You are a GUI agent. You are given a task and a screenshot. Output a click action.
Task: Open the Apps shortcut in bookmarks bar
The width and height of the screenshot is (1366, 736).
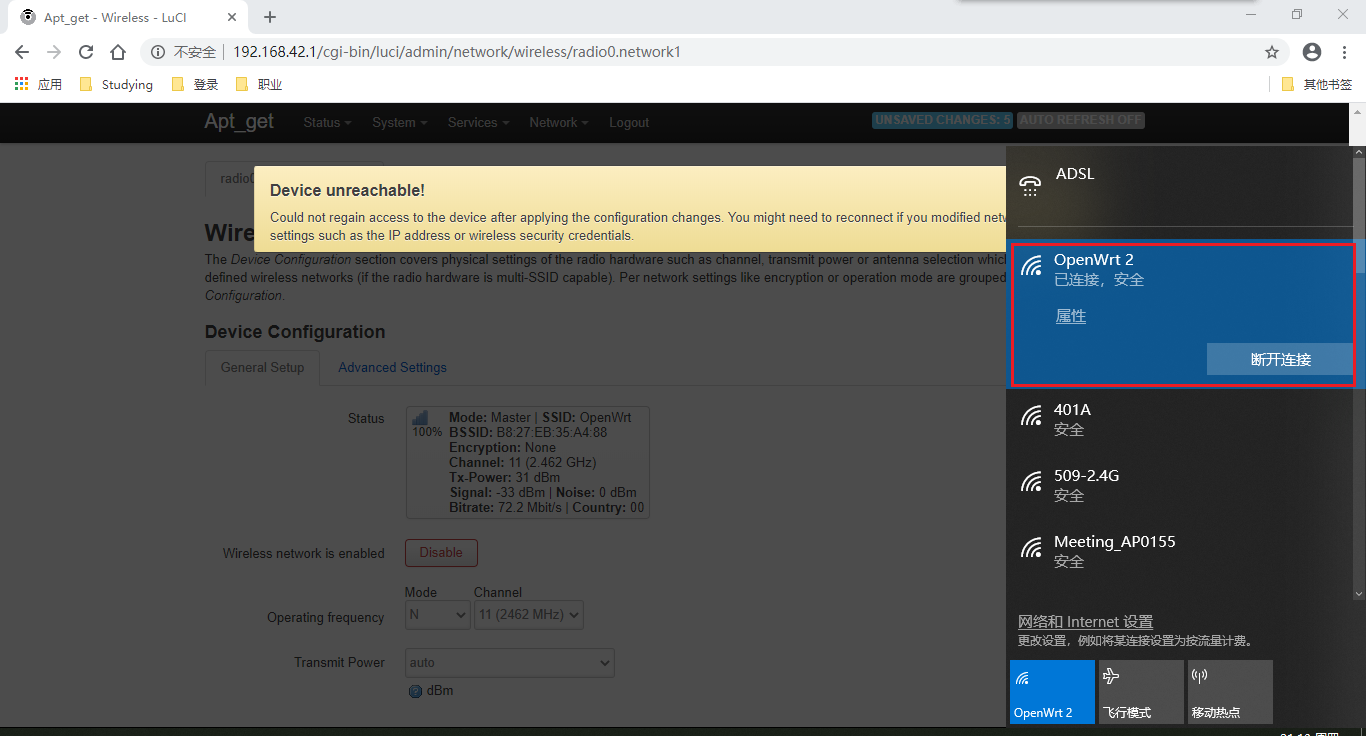point(38,85)
